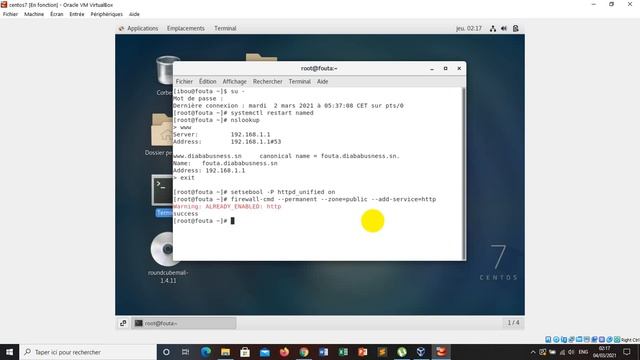The image size is (640, 360).
Task: Open the Rechercher menu in the terminal
Action: coord(267,82)
